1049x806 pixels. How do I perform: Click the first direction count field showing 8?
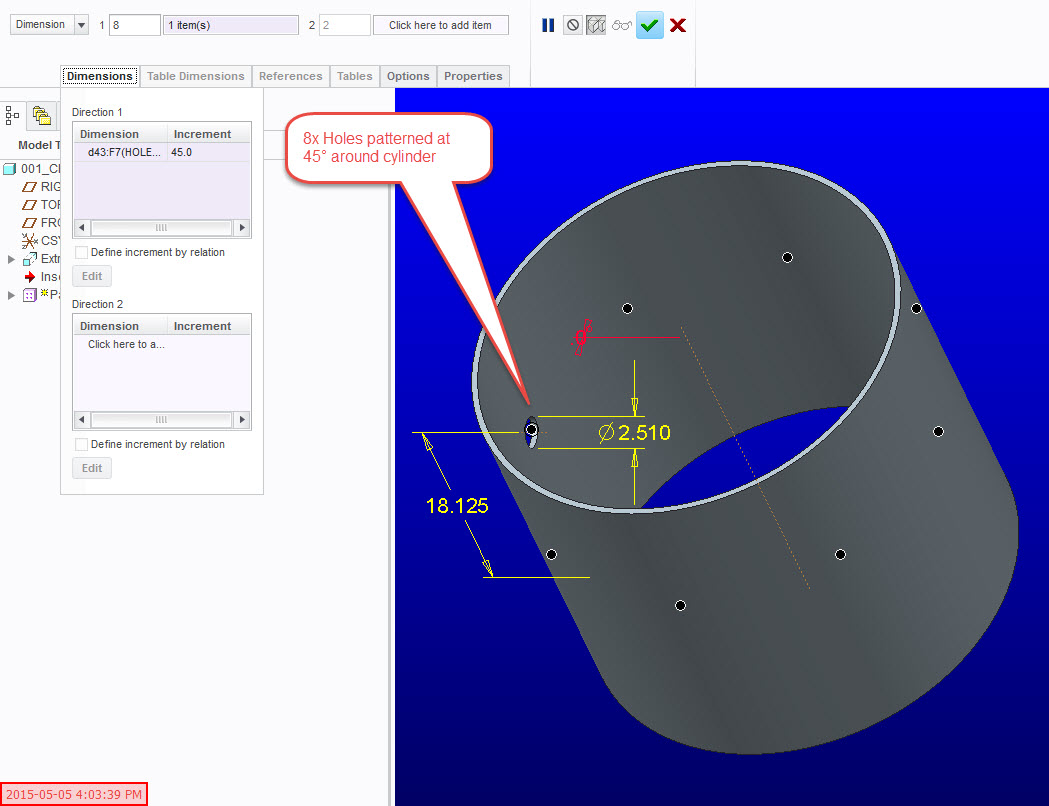134,25
